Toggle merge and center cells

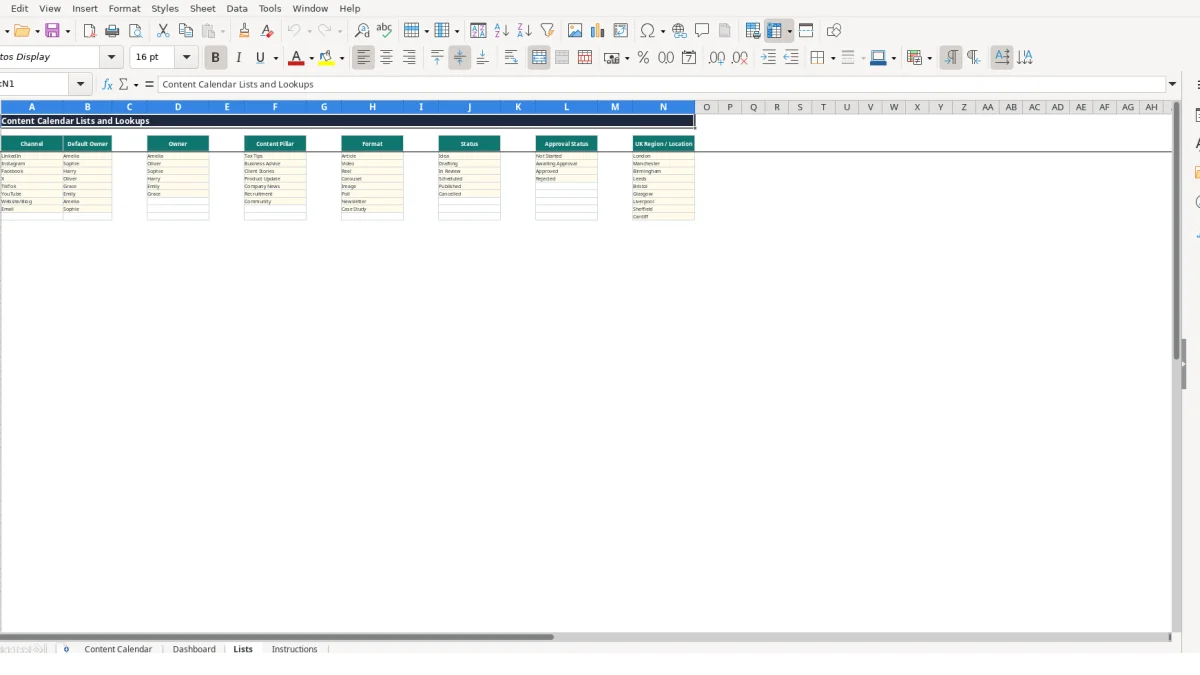[x=539, y=58]
